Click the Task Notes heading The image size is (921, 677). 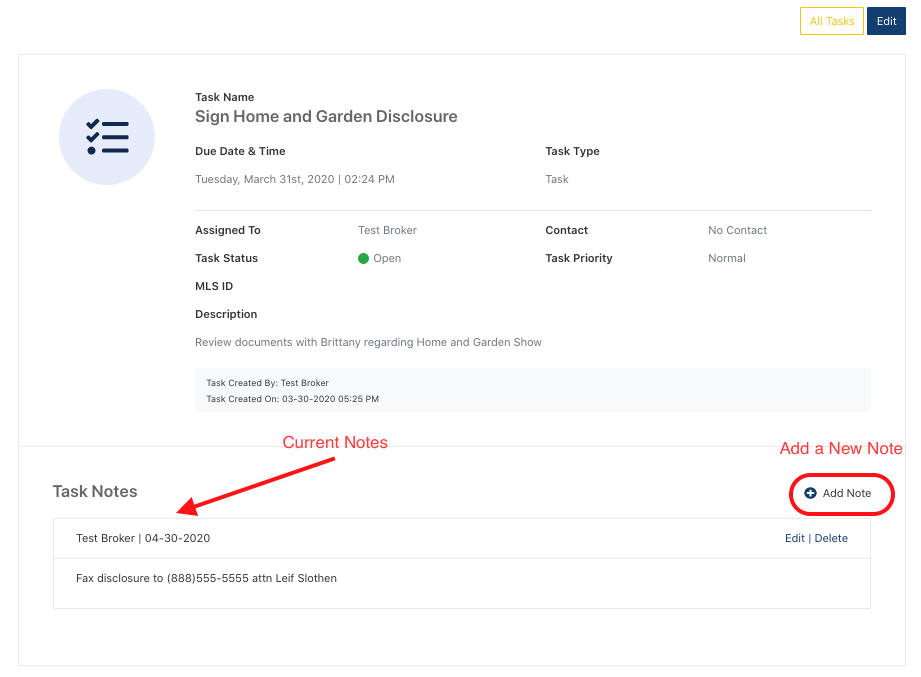click(x=95, y=491)
